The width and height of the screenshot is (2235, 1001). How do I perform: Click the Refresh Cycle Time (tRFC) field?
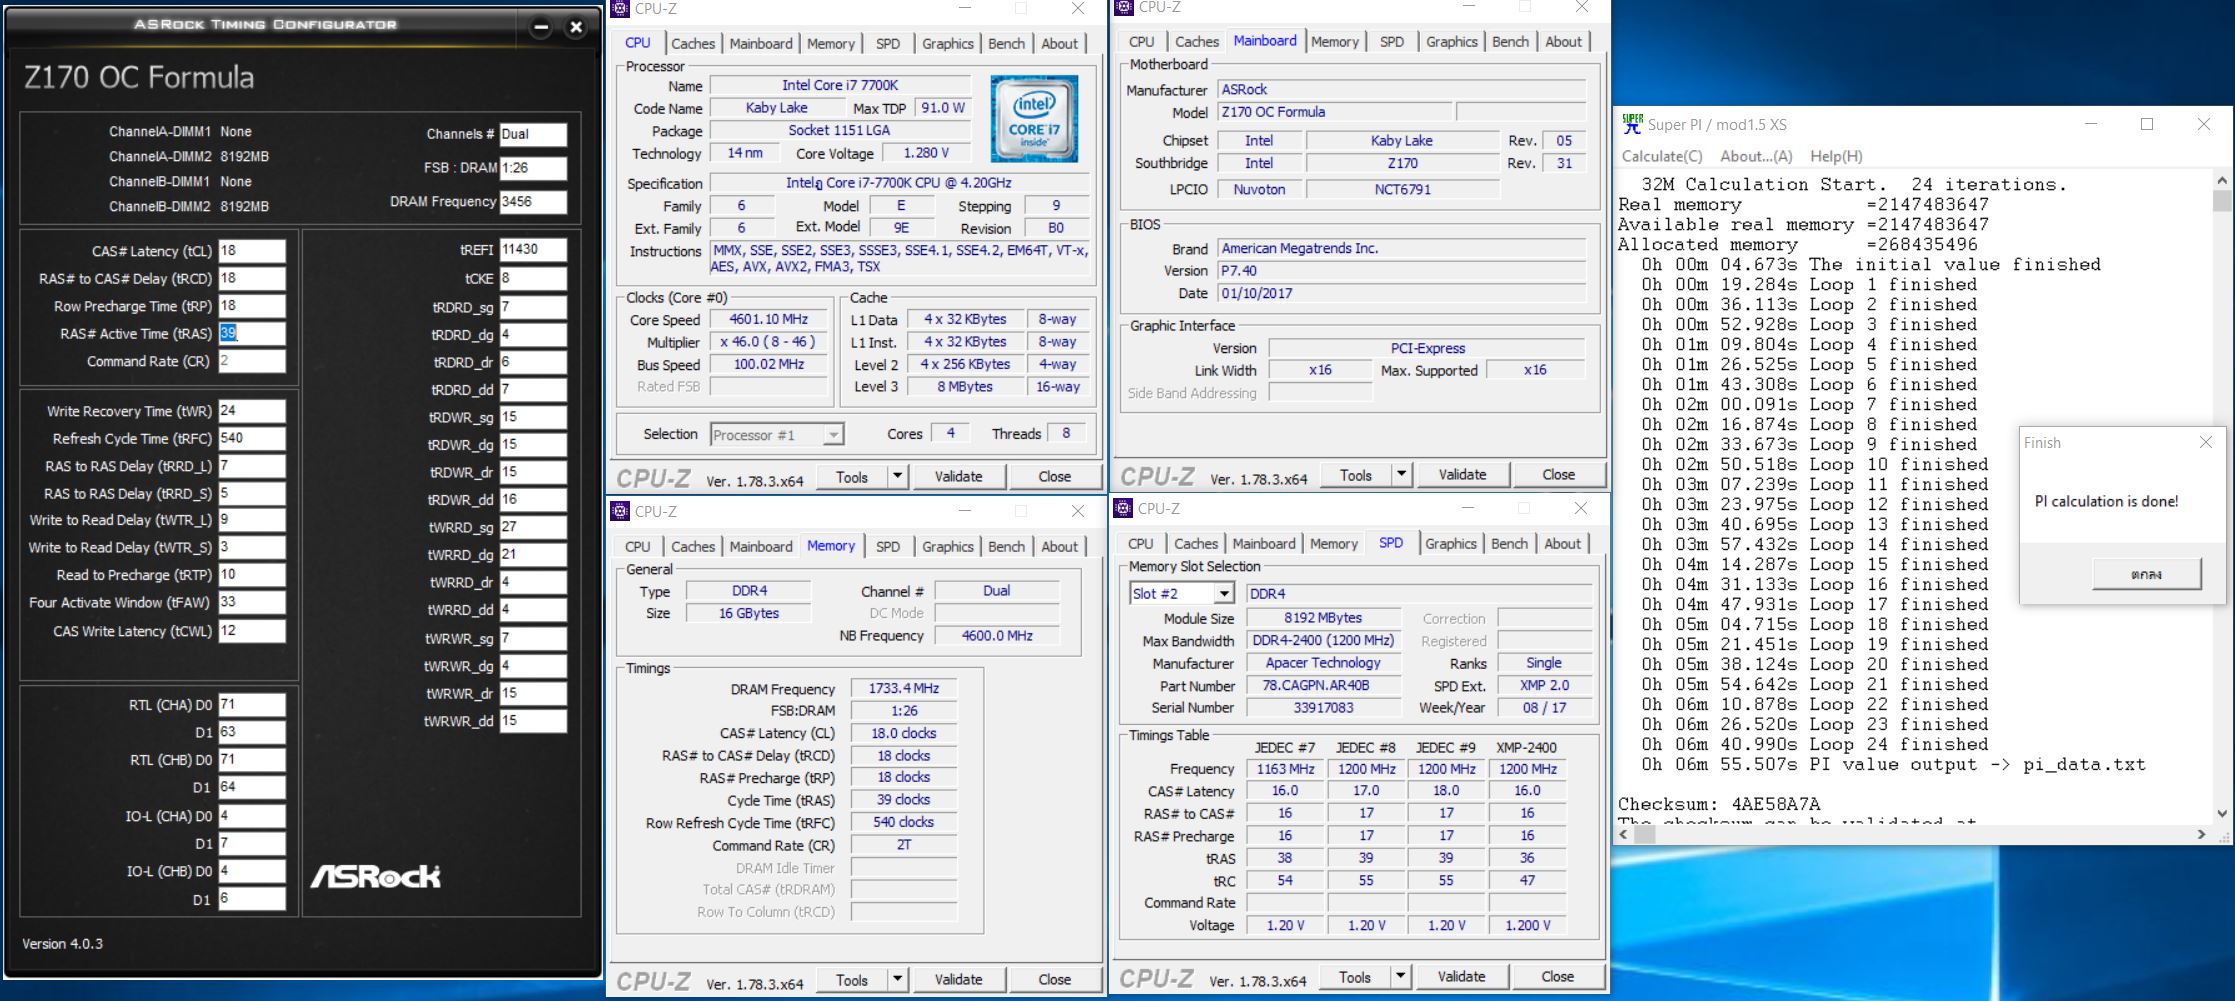point(251,438)
